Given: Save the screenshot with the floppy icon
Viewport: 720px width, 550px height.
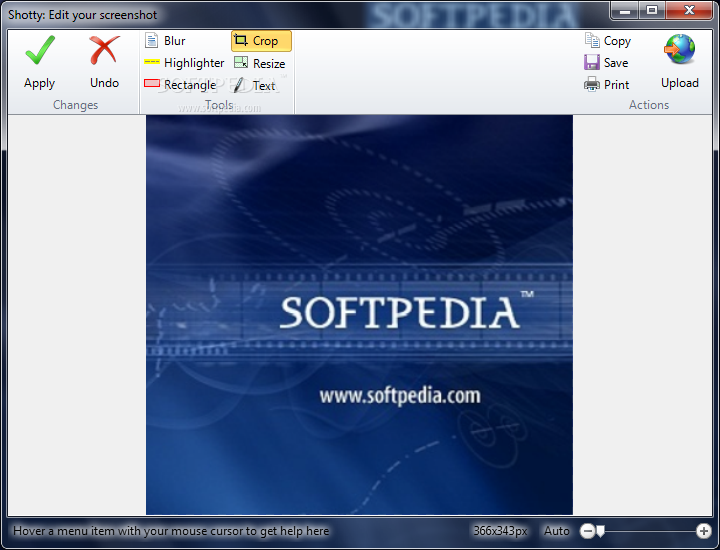Looking at the screenshot, I should click(x=606, y=62).
